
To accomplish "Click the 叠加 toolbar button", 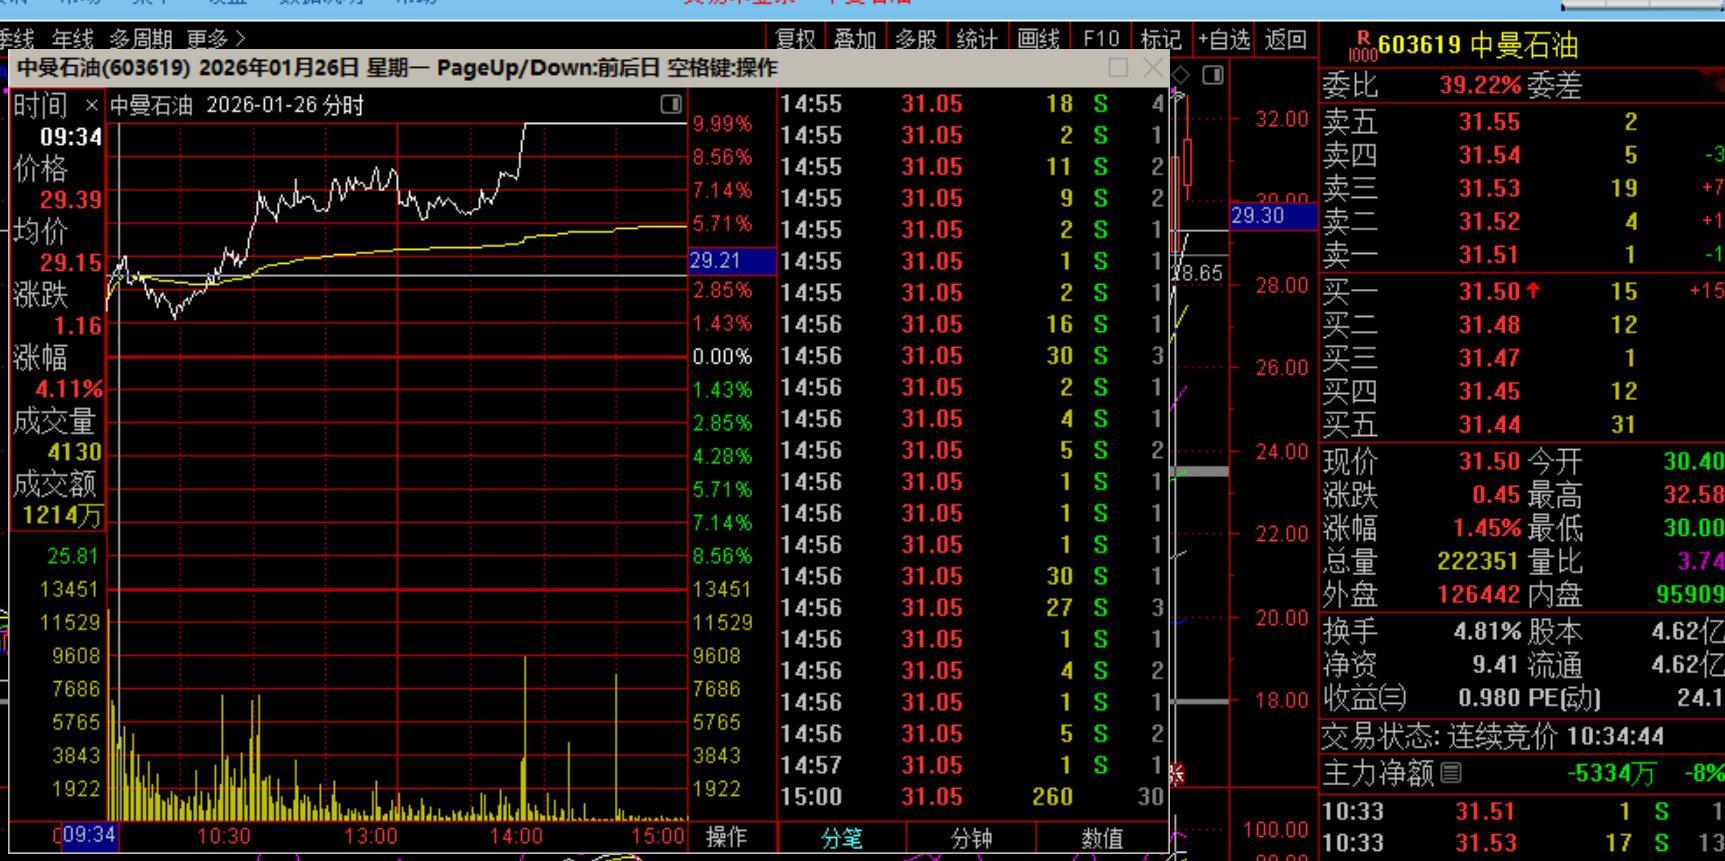I will point(856,39).
